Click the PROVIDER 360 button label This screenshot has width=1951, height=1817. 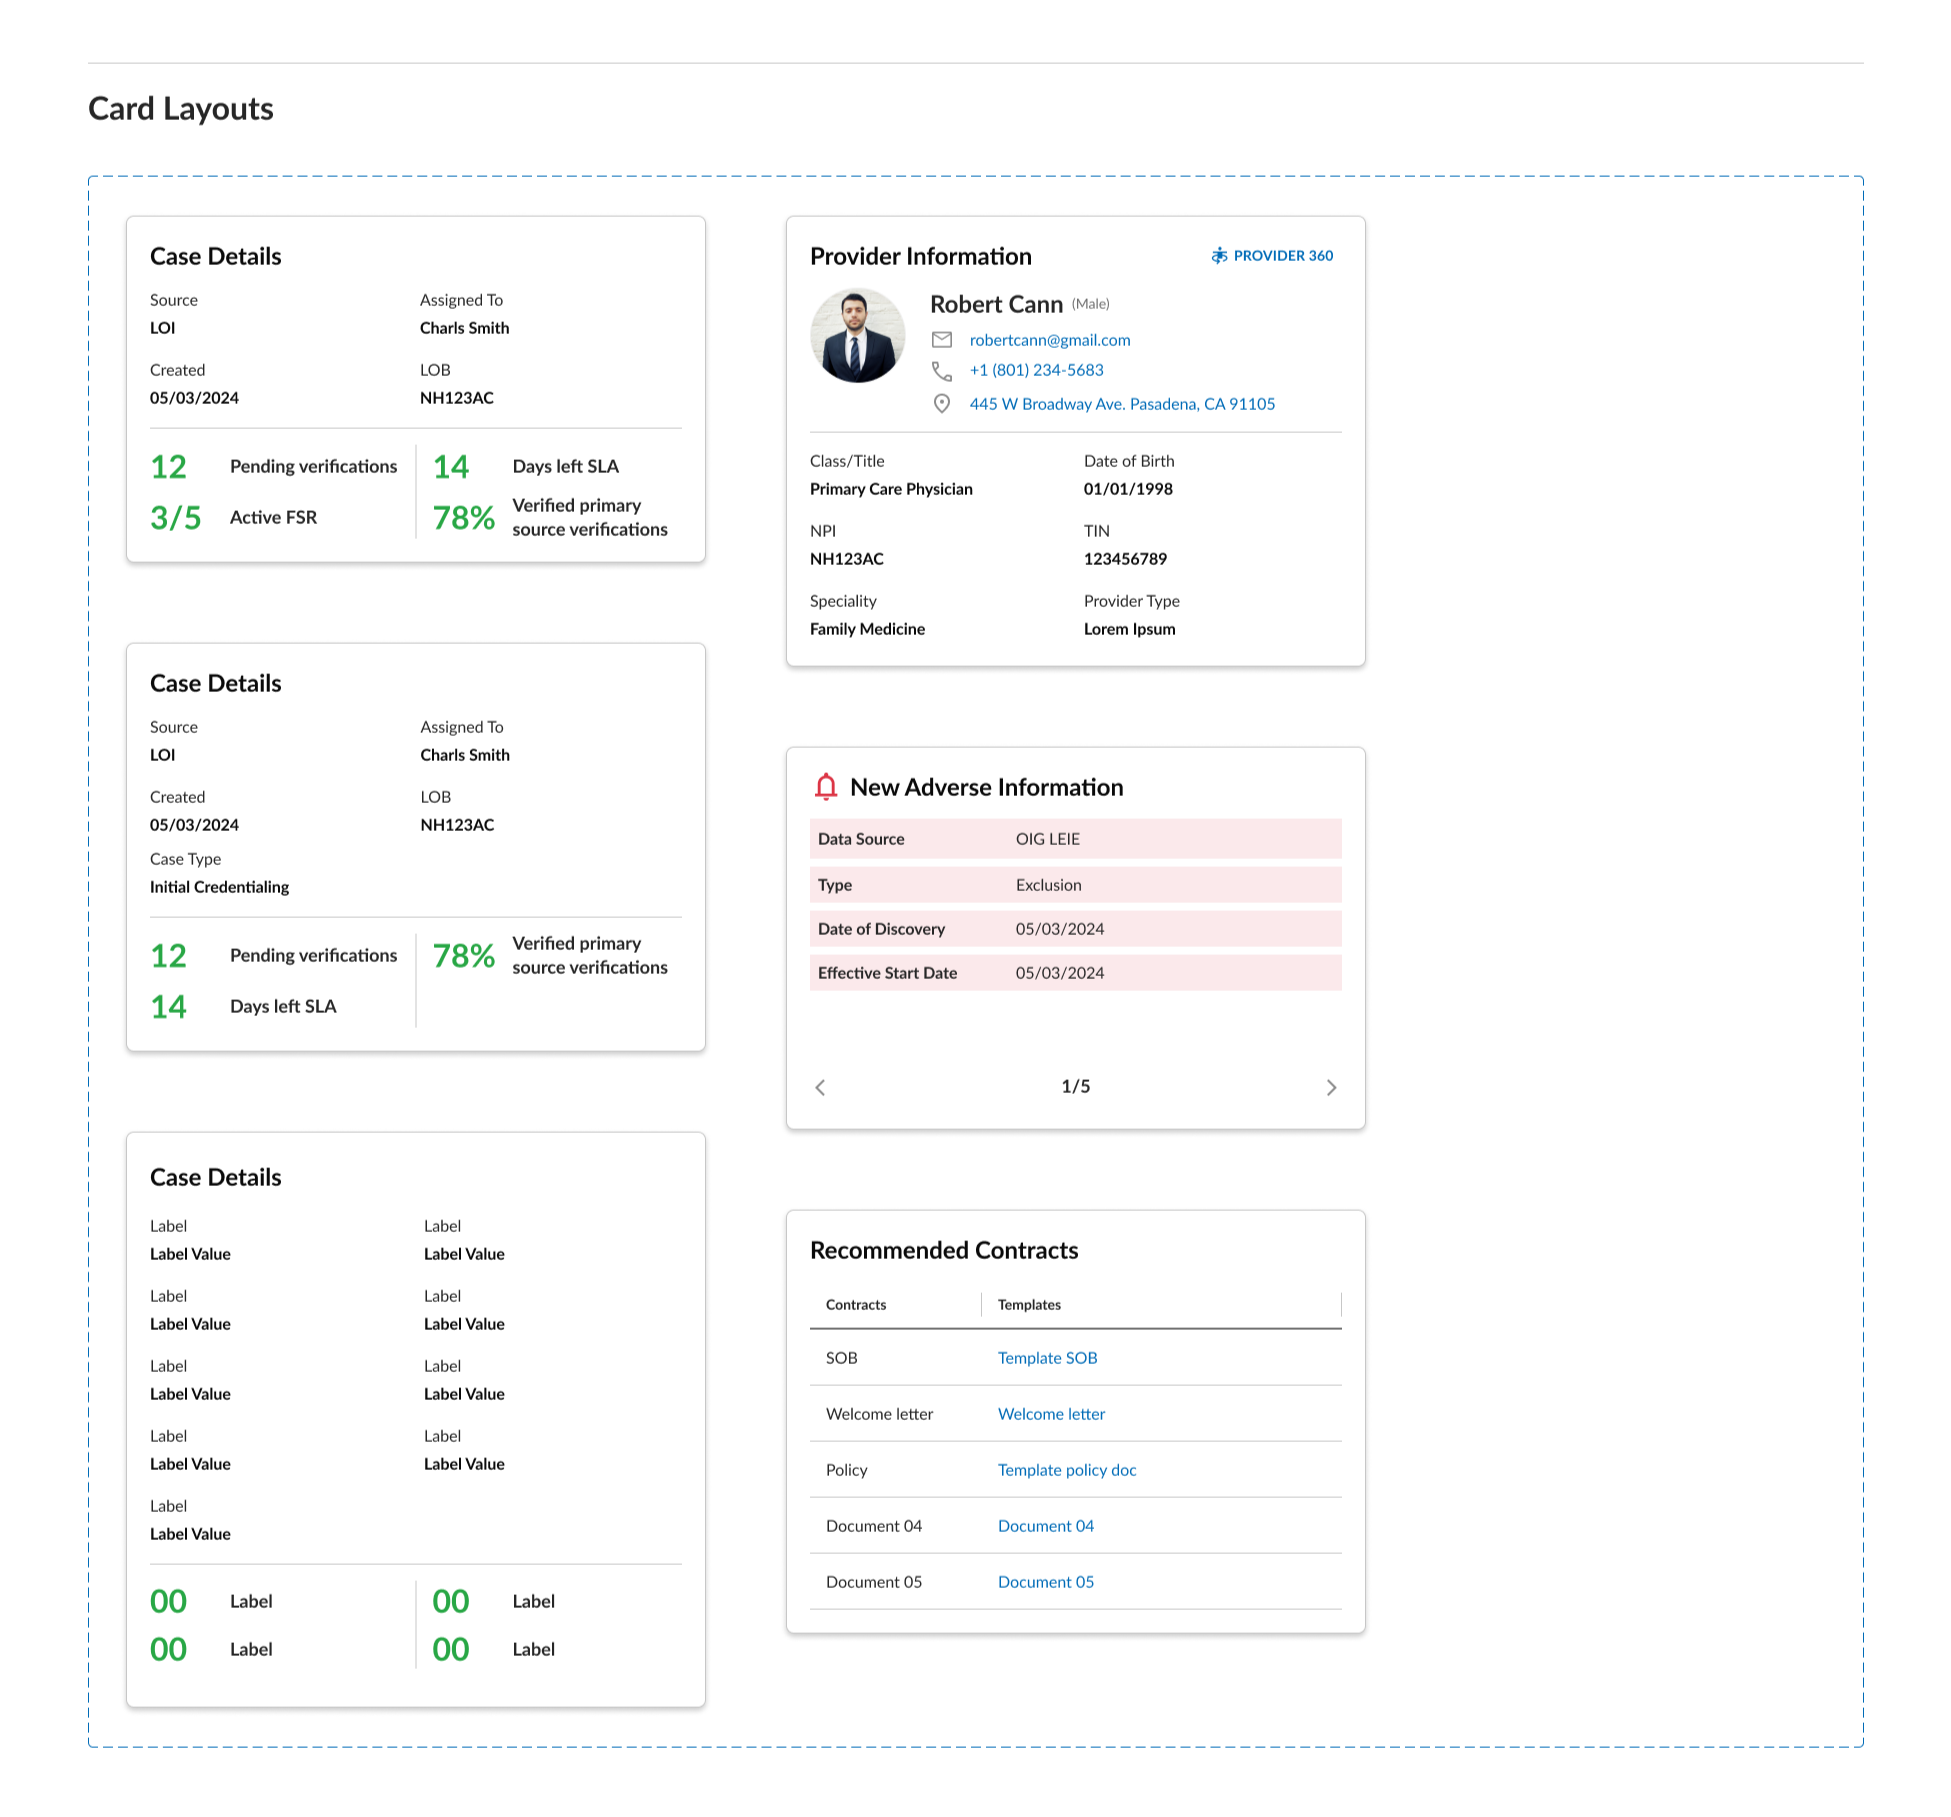1283,256
